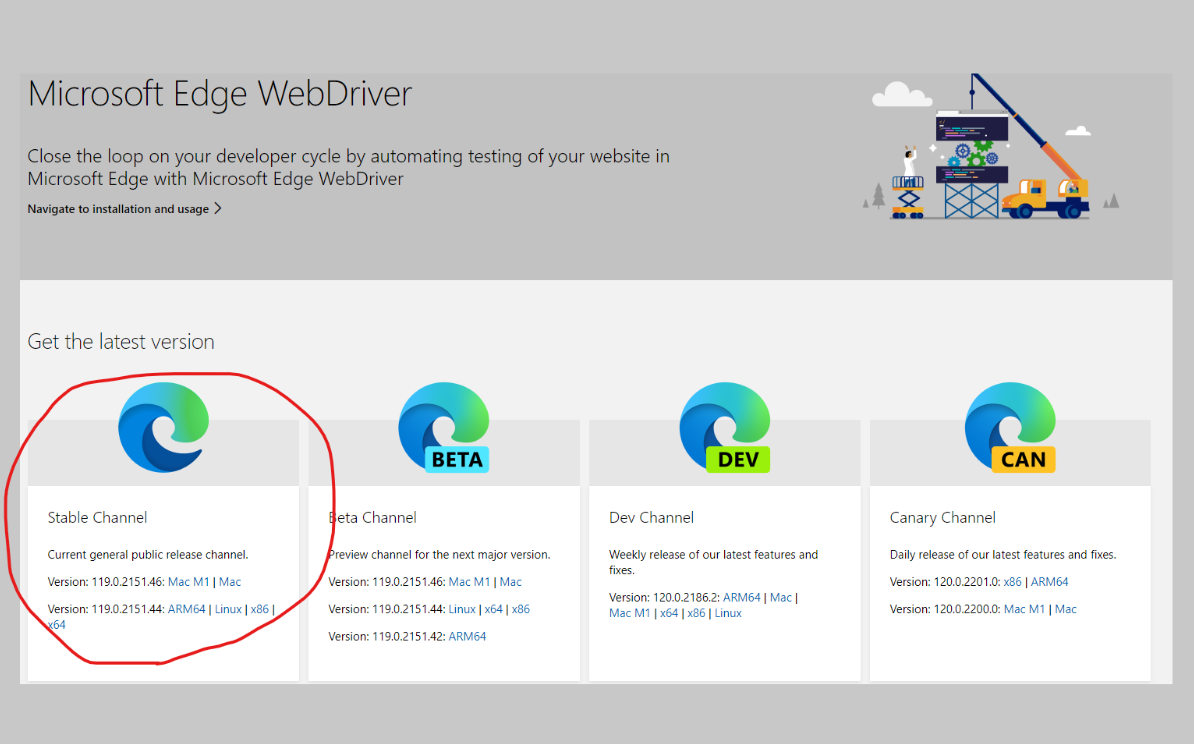Click the Canary Channel card title
The height and width of the screenshot is (744, 1194).
click(x=943, y=518)
